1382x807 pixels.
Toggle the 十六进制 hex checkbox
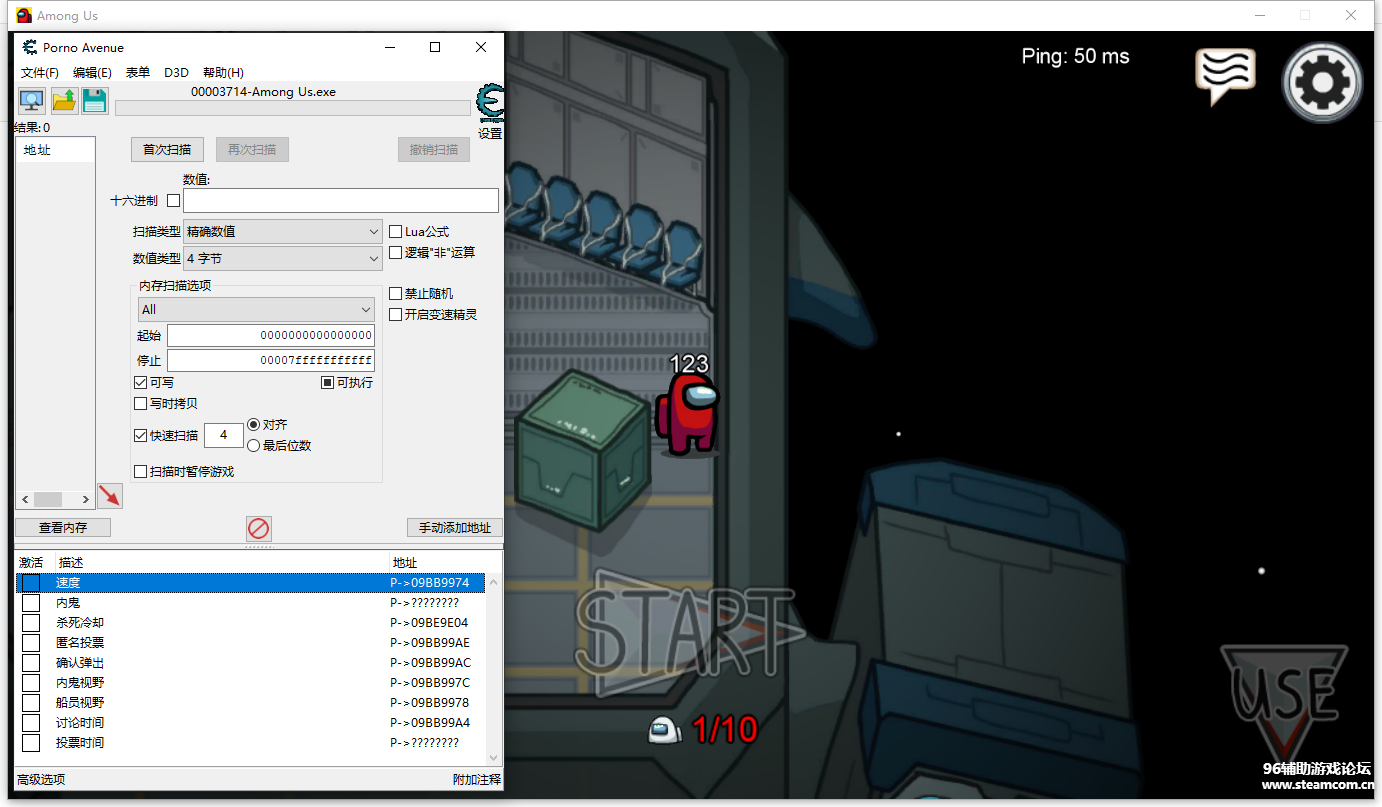[x=174, y=201]
